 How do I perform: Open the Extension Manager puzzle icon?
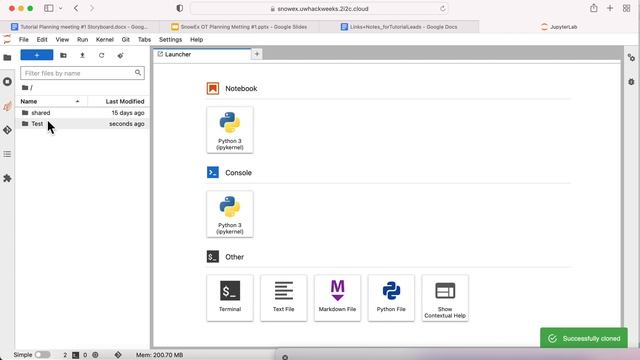(x=7, y=178)
